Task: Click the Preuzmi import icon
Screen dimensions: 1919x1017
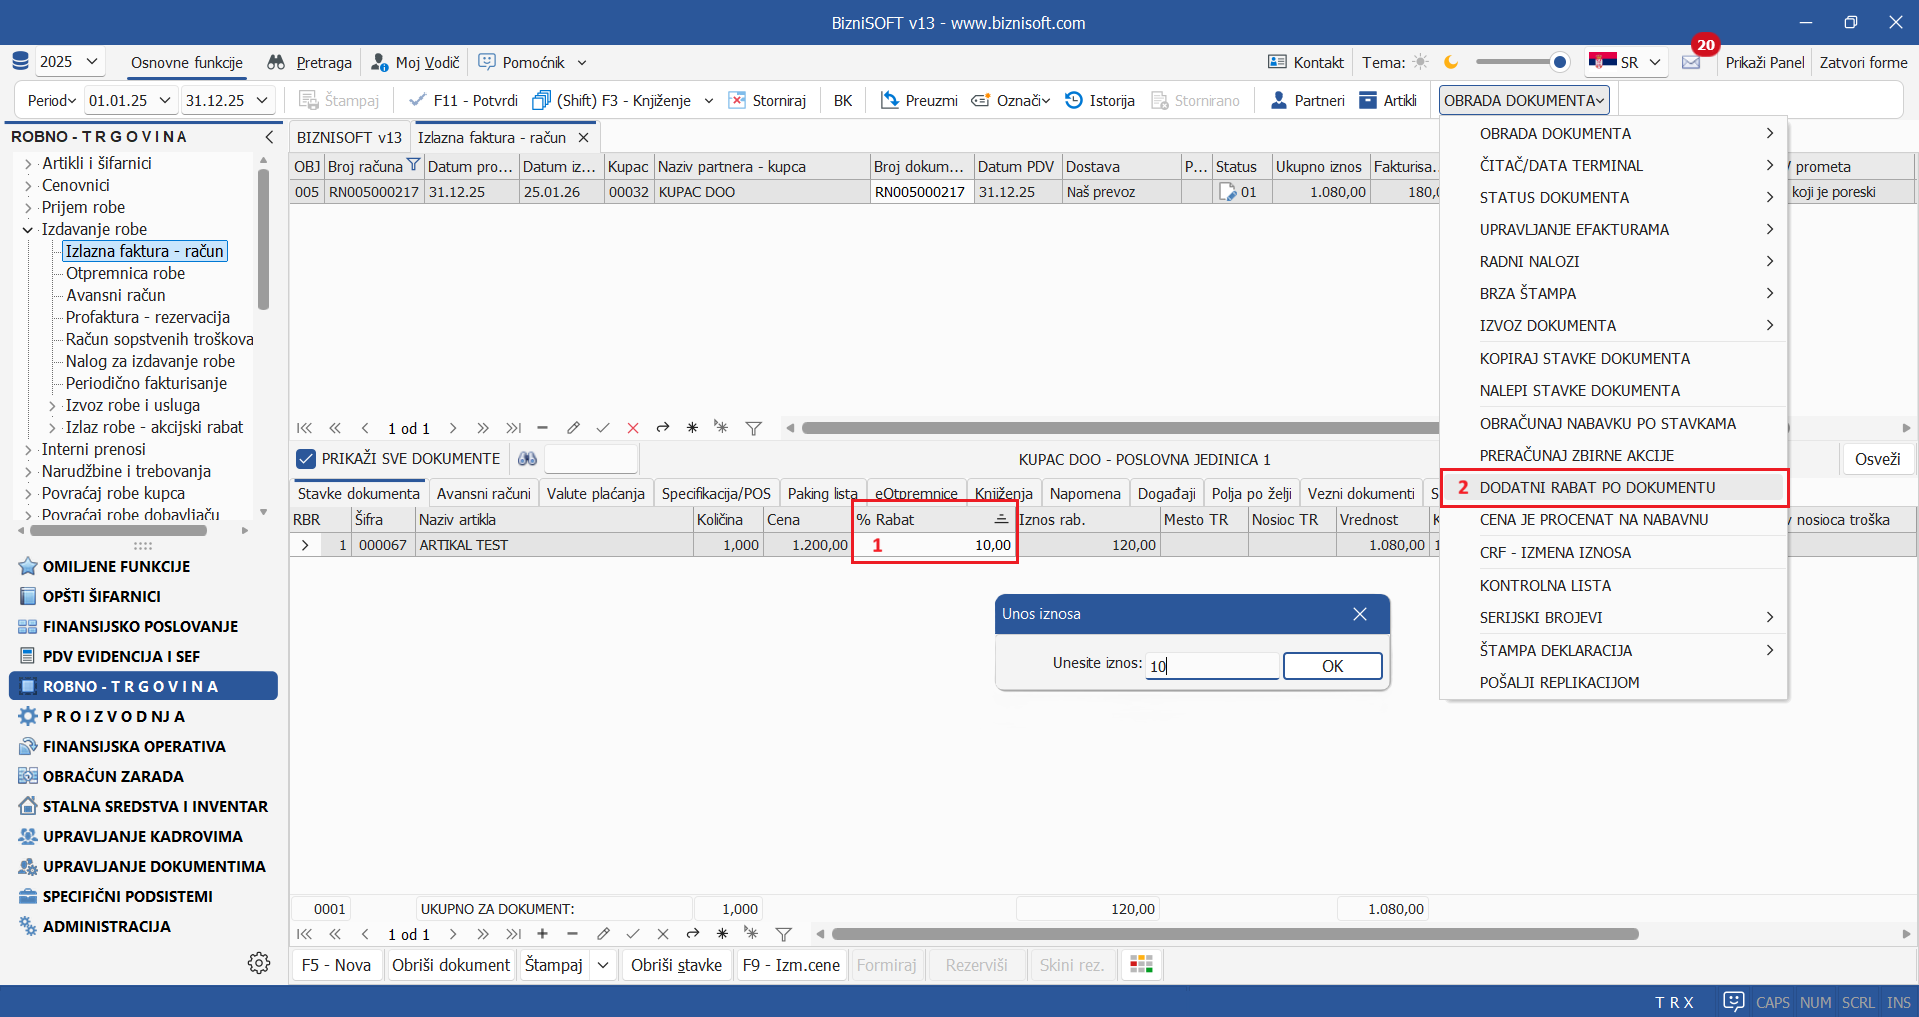Action: [x=890, y=100]
